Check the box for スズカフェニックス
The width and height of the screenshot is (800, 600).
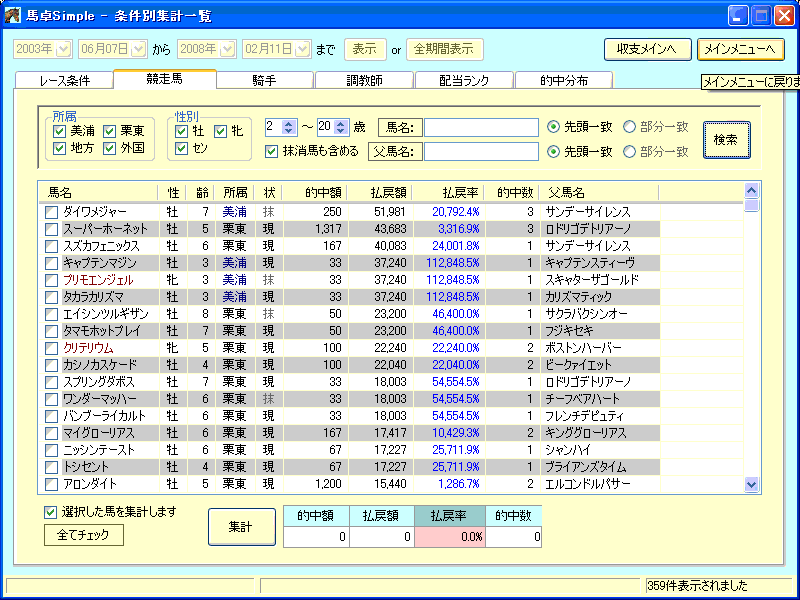(52, 246)
